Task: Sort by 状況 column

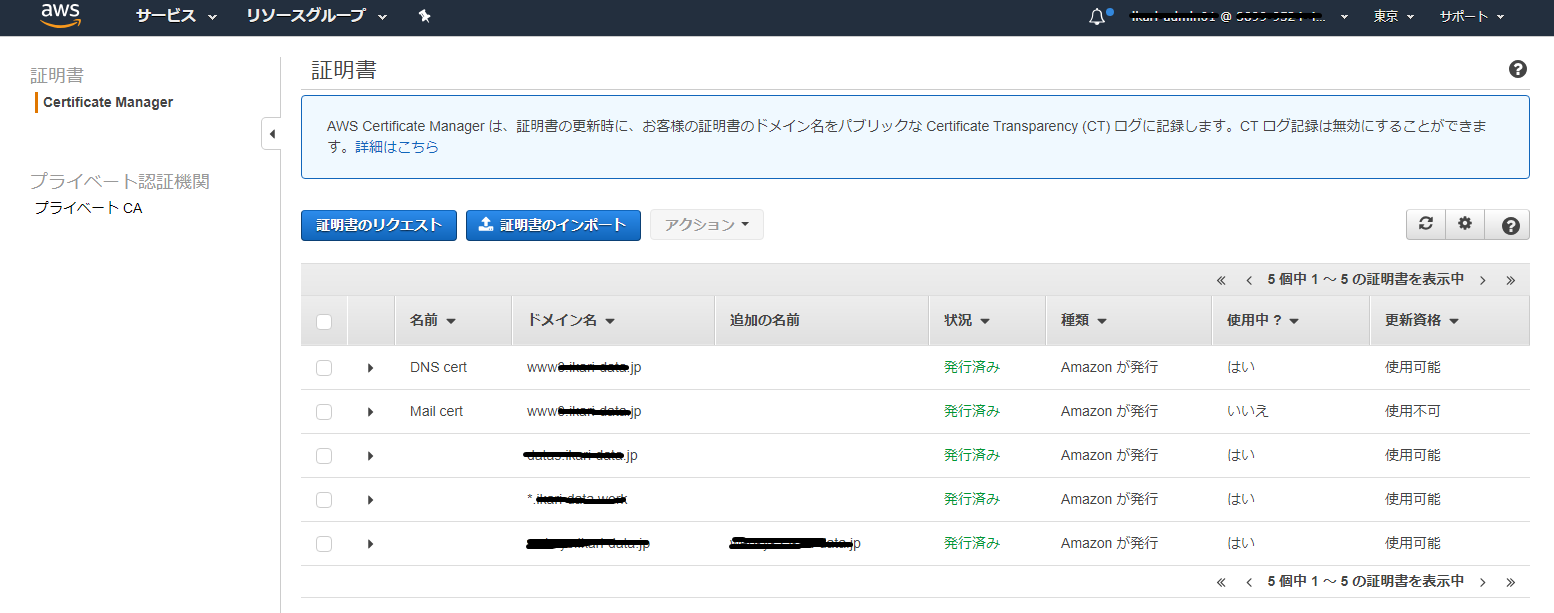Action: tap(967, 321)
